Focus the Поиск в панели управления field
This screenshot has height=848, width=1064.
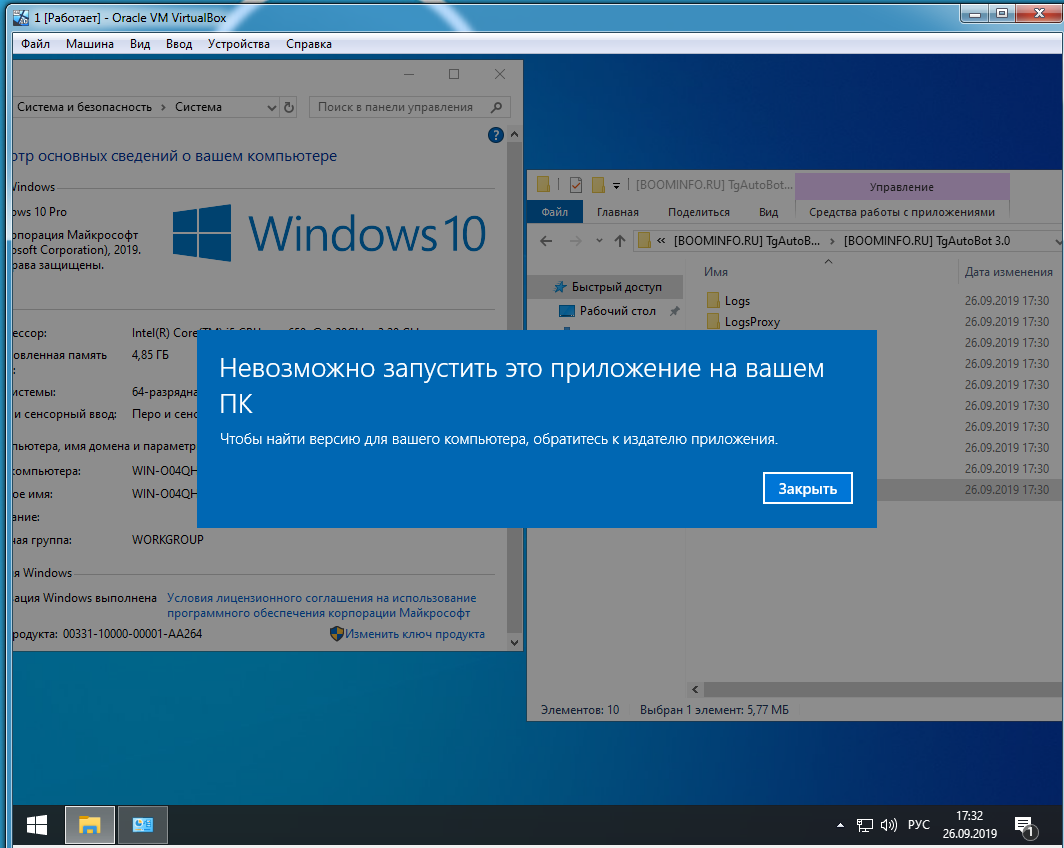(x=410, y=107)
